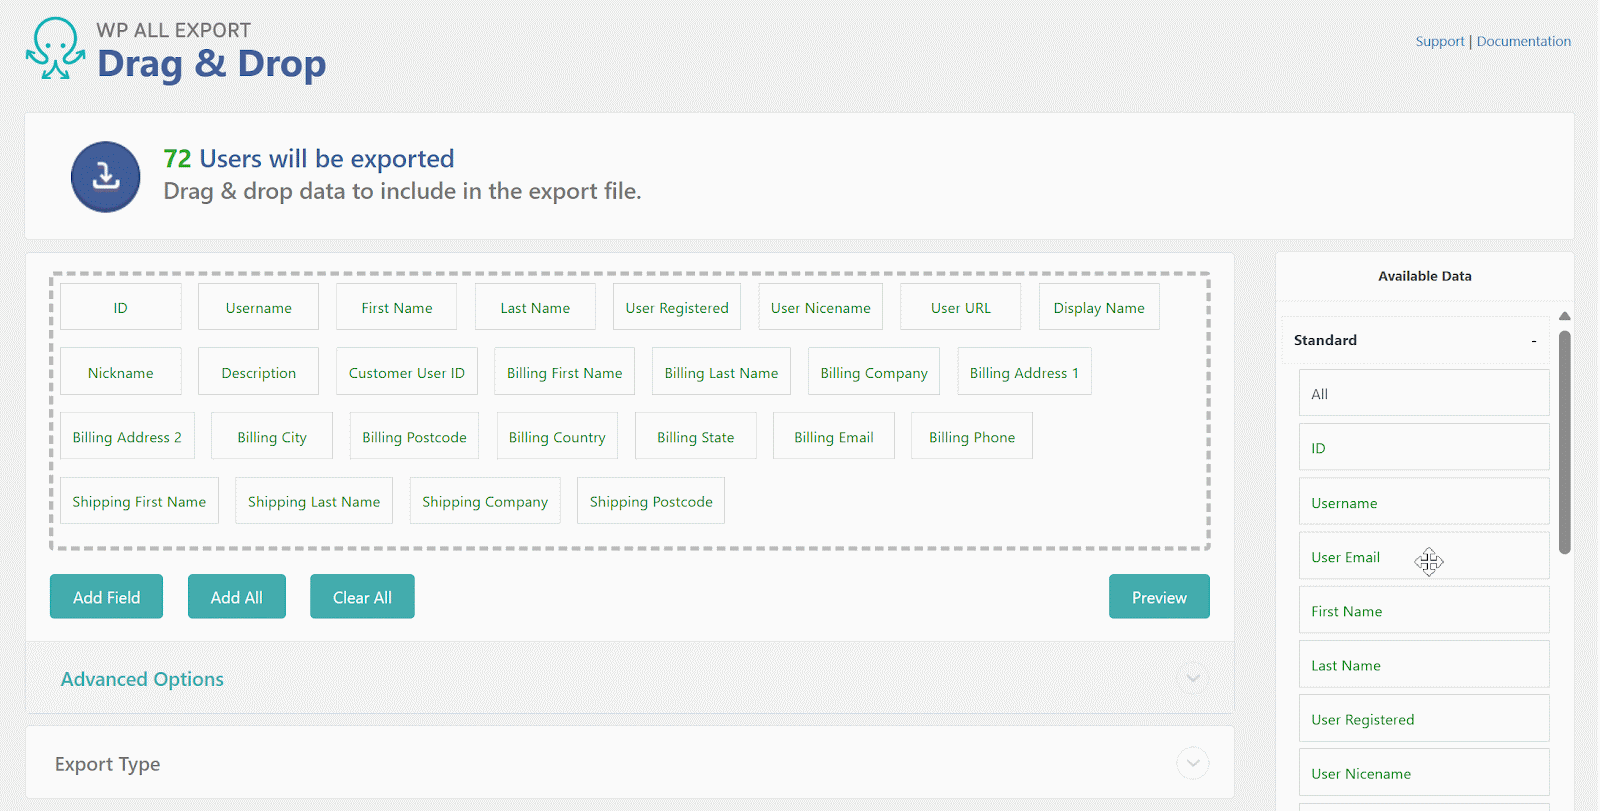Click the Display Name export field
1600x811 pixels.
pyautogui.click(x=1099, y=307)
